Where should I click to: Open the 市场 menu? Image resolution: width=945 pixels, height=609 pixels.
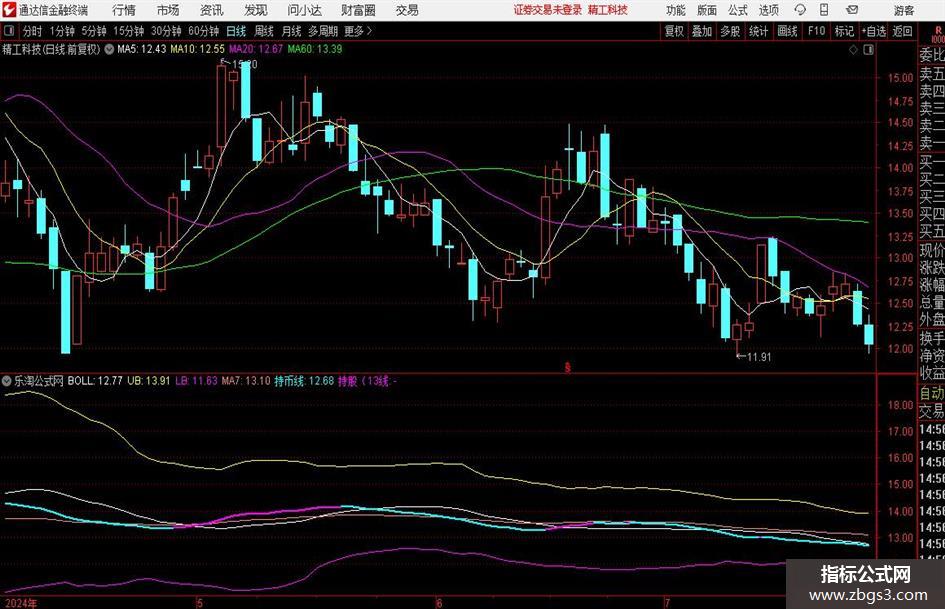pyautogui.click(x=168, y=10)
